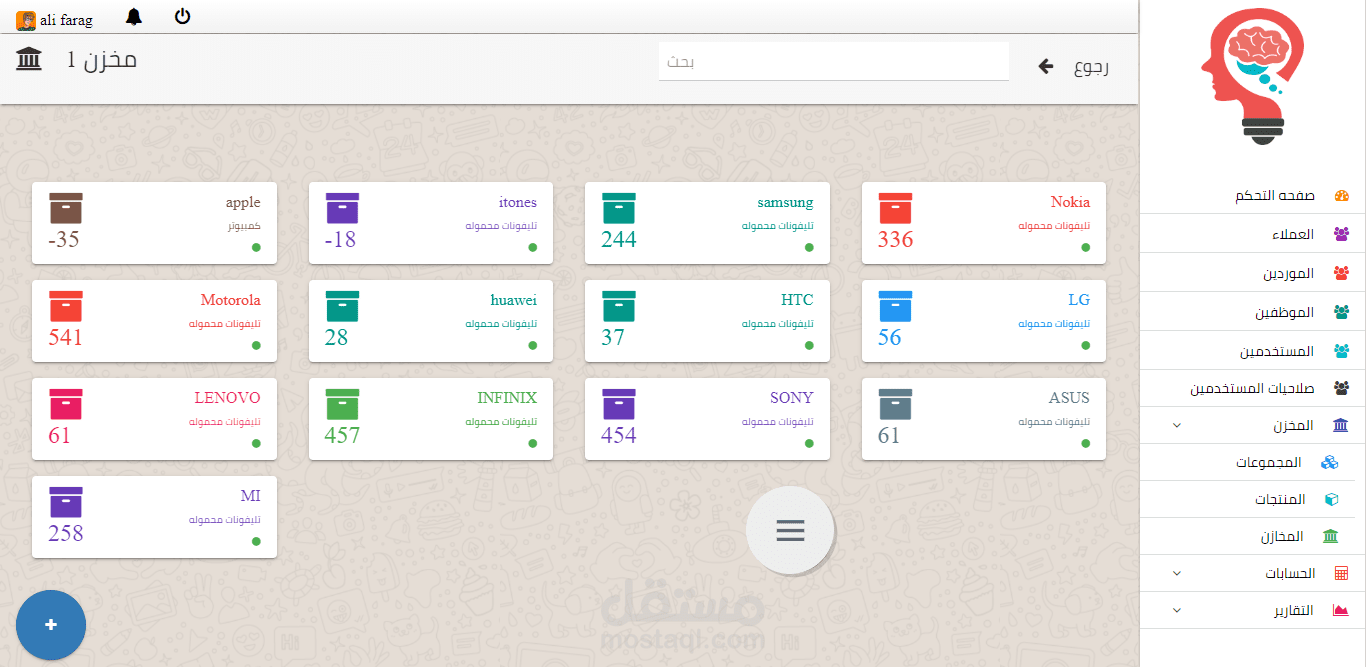Image resolution: width=1366 pixels, height=667 pixels.
Task: Click the chart icon beside التقارير
Action: click(1341, 610)
